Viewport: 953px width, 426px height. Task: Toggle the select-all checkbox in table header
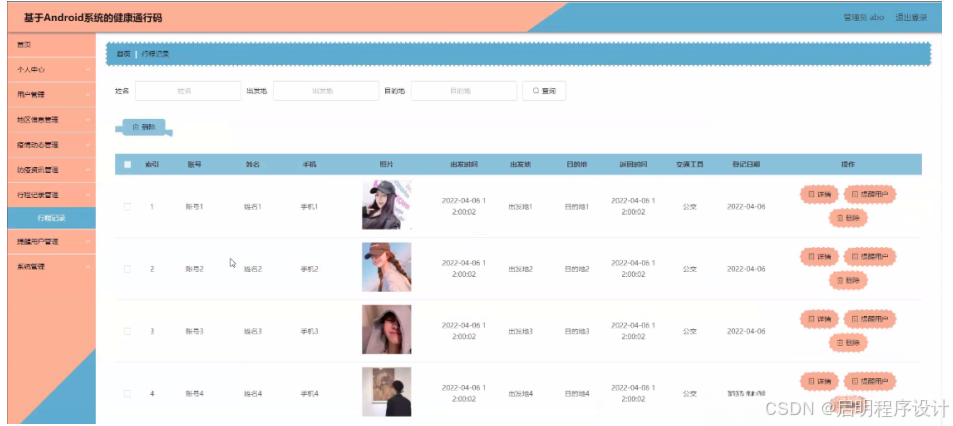click(x=128, y=164)
